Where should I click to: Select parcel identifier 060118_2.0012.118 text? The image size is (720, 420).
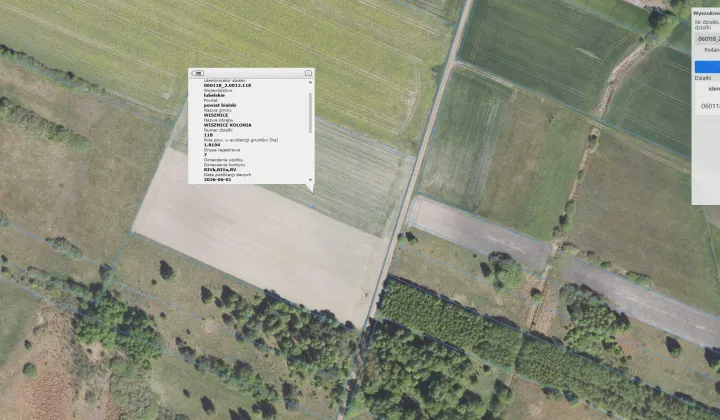[x=227, y=85]
